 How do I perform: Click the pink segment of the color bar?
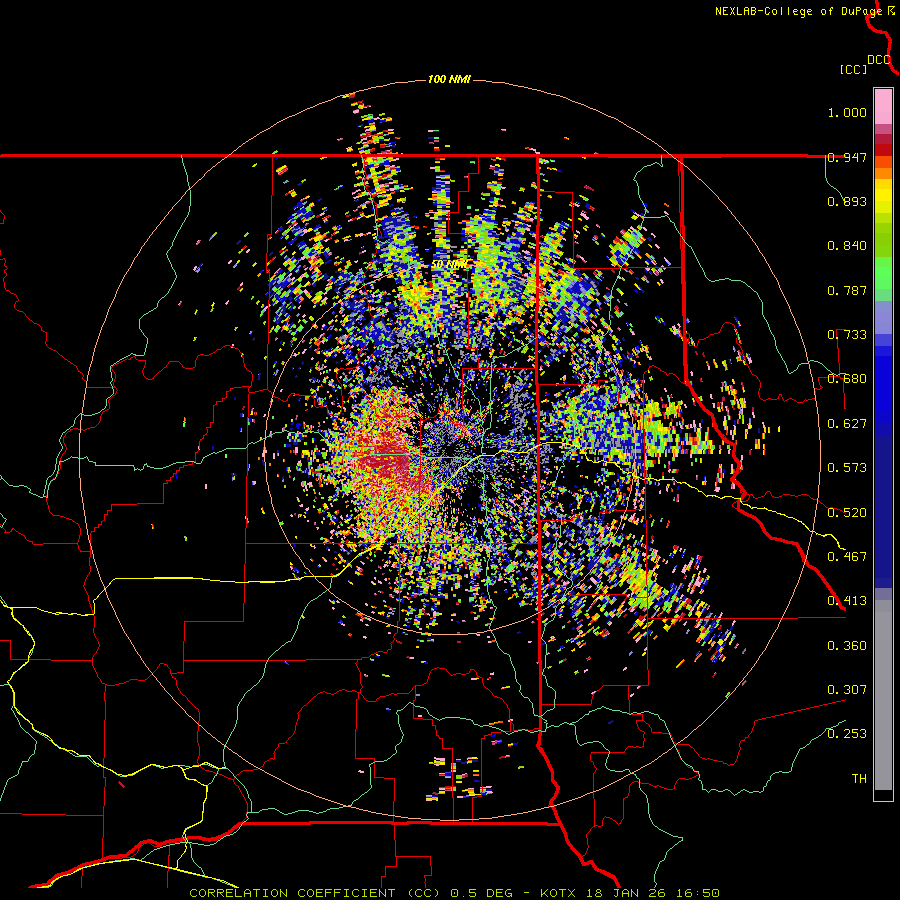[883, 107]
